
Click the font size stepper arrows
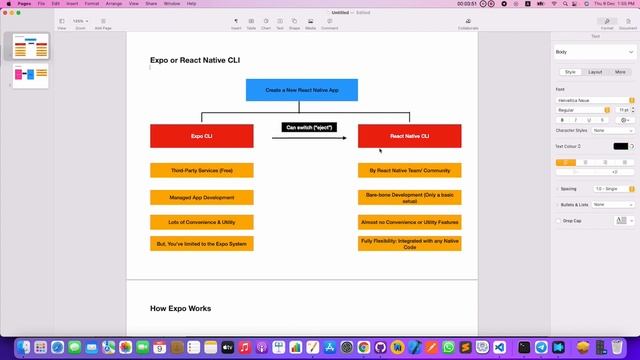[633, 110]
